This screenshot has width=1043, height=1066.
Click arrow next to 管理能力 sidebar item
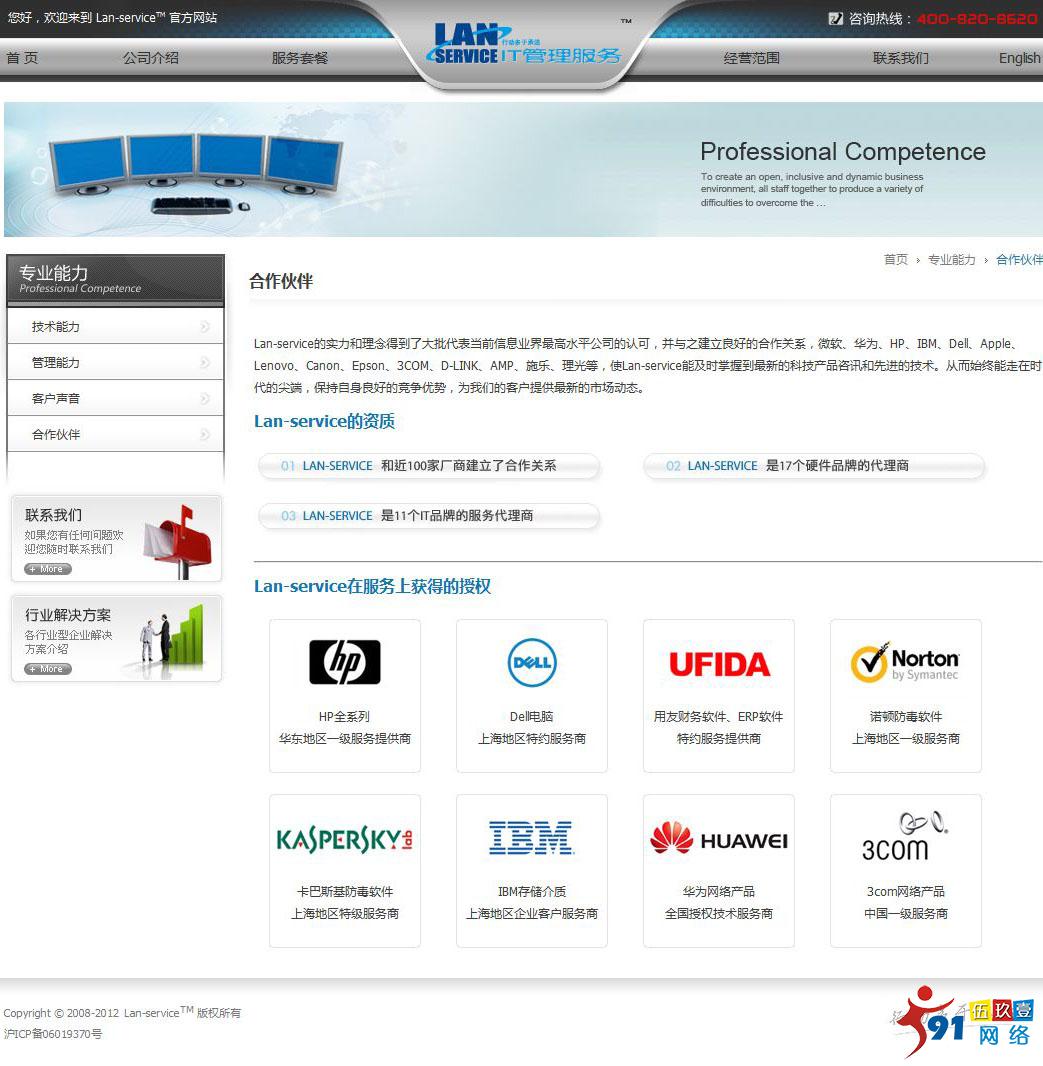pyautogui.click(x=205, y=362)
